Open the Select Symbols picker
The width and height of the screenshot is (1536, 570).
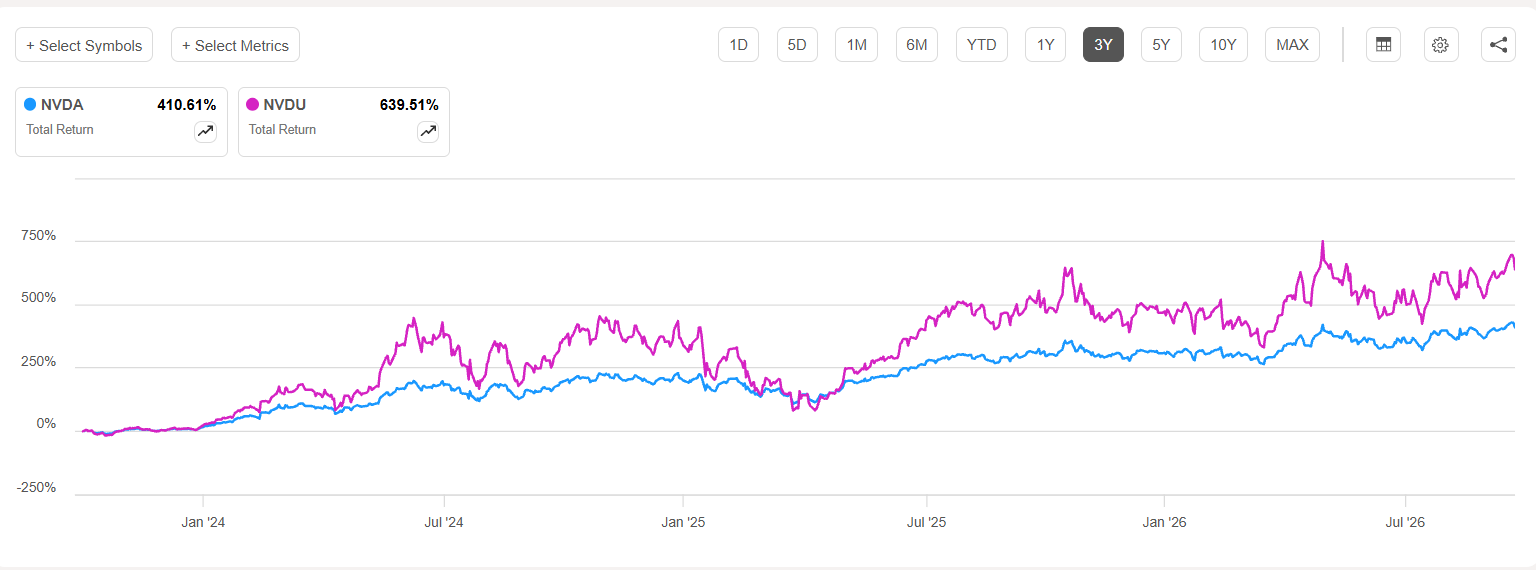click(84, 45)
